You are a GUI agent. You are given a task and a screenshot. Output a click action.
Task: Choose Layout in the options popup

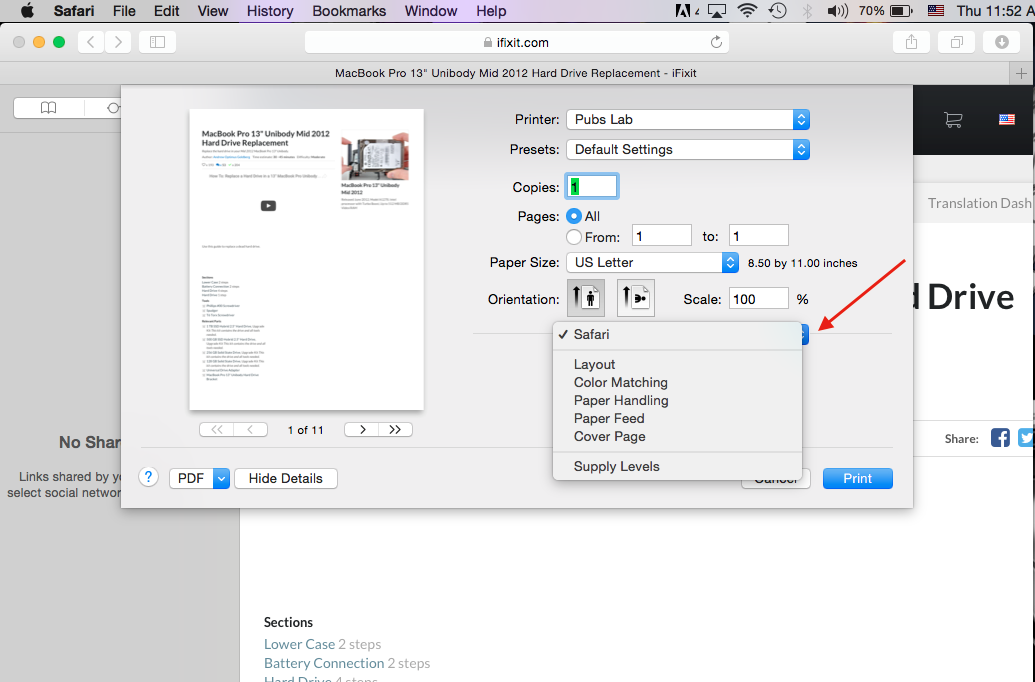pyautogui.click(x=677, y=364)
